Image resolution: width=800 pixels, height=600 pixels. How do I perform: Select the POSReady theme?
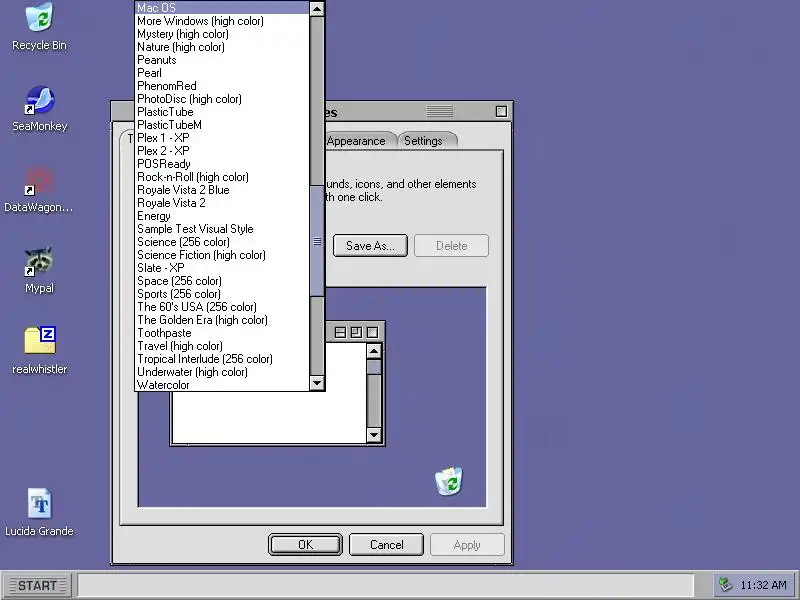[222, 164]
